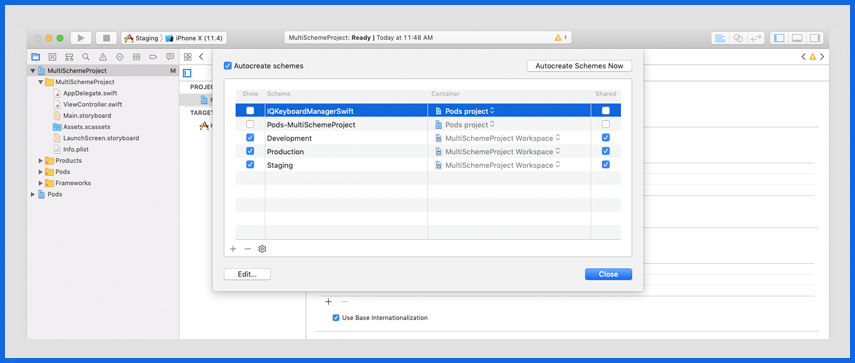Mark Pods-MultiSchemeProject scheme as Shared

click(x=606, y=124)
